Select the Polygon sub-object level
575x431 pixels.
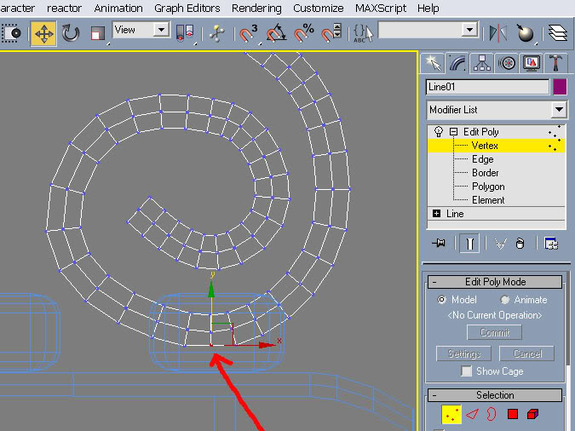[488, 186]
